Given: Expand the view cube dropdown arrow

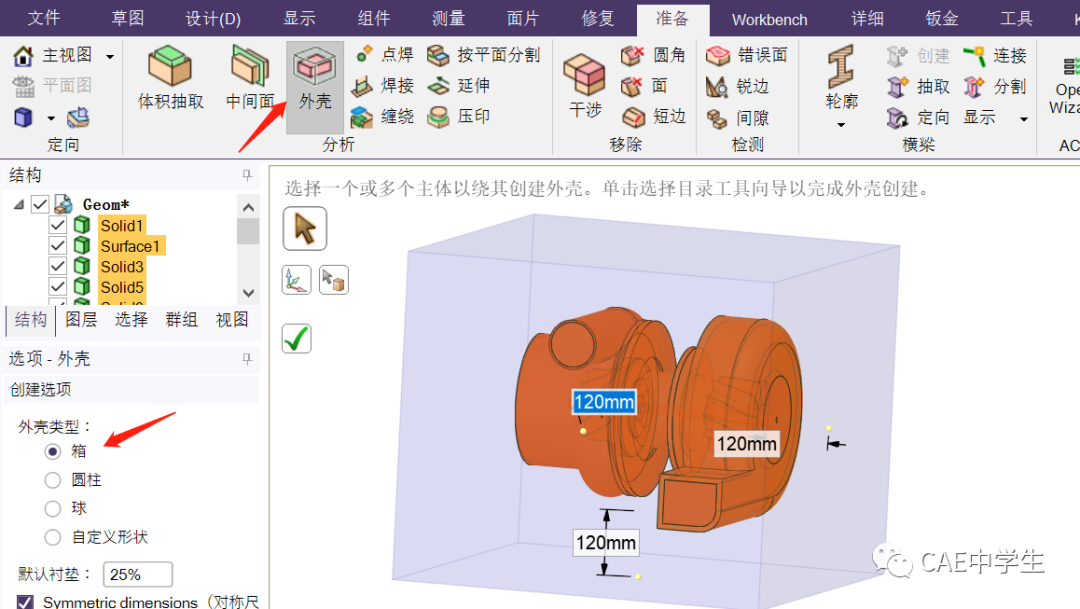Looking at the screenshot, I should 51,118.
